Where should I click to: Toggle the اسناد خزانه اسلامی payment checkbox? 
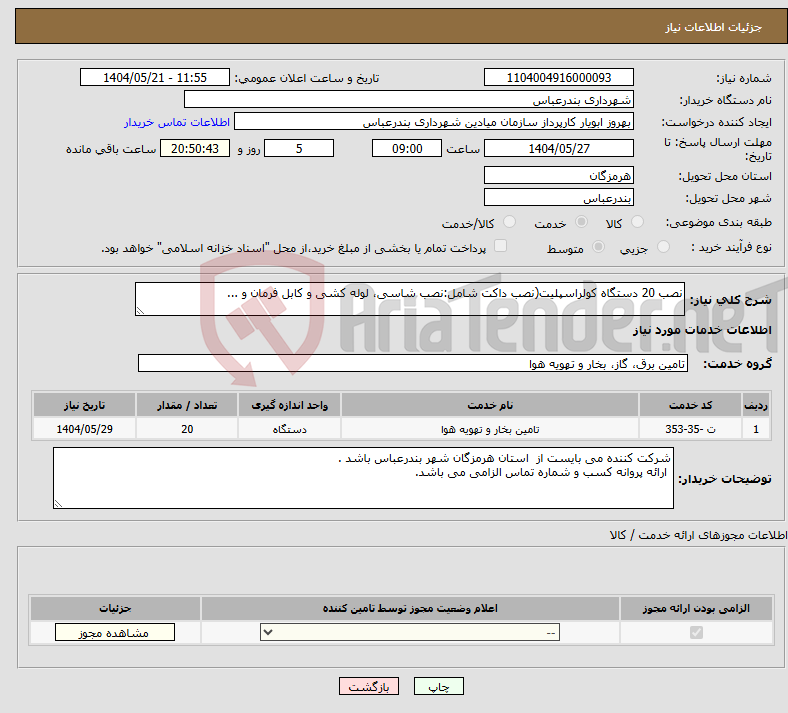coord(501,246)
